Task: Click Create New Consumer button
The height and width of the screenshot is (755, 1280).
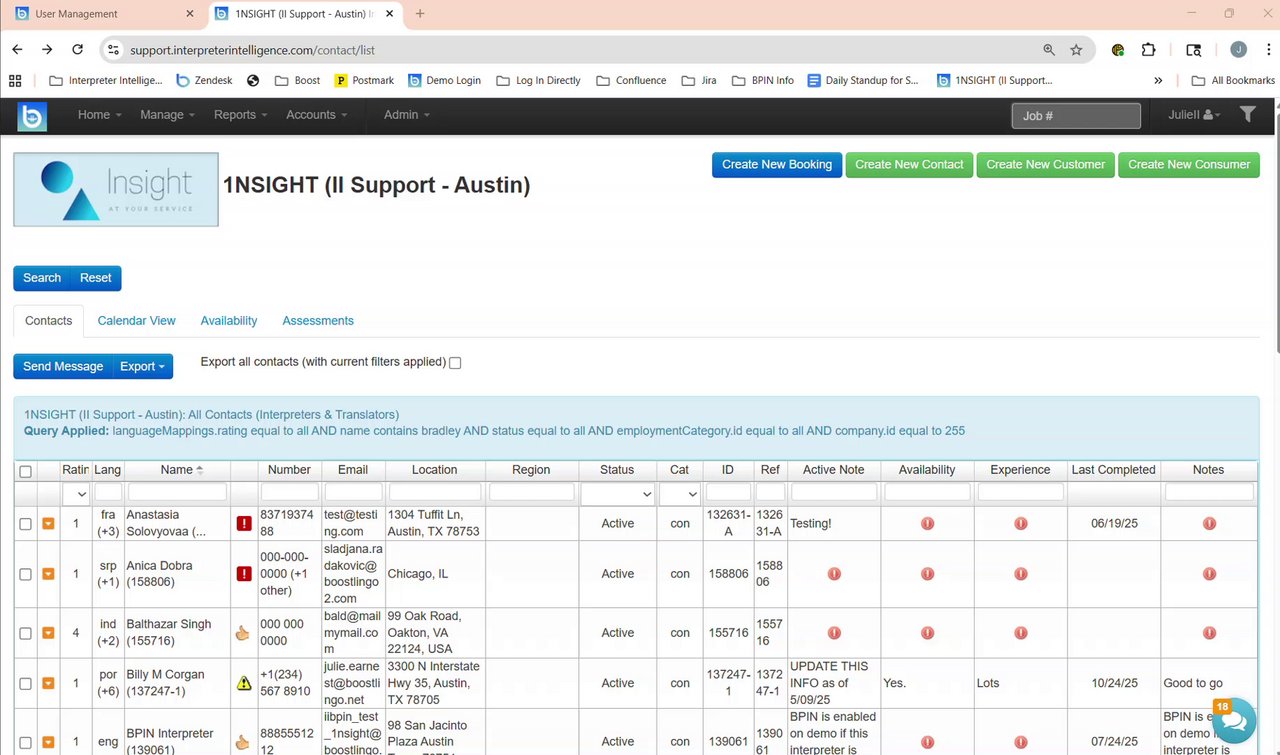Action: pos(1189,165)
